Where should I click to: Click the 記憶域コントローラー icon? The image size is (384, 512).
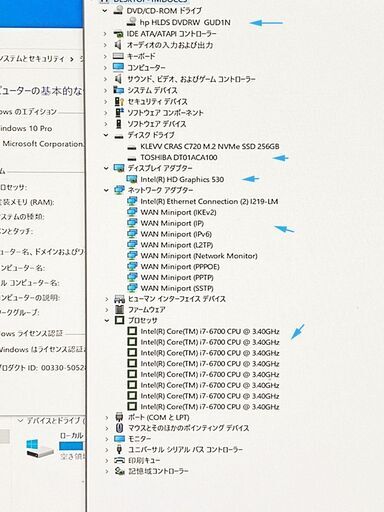119,471
